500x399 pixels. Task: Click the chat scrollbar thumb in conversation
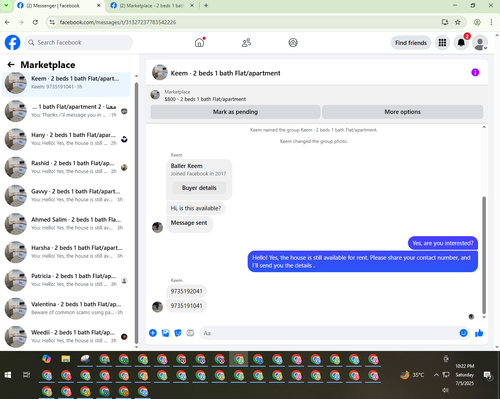click(484, 255)
